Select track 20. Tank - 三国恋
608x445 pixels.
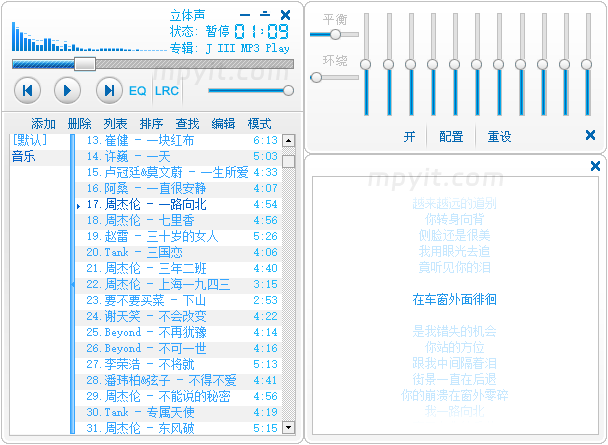click(x=178, y=252)
